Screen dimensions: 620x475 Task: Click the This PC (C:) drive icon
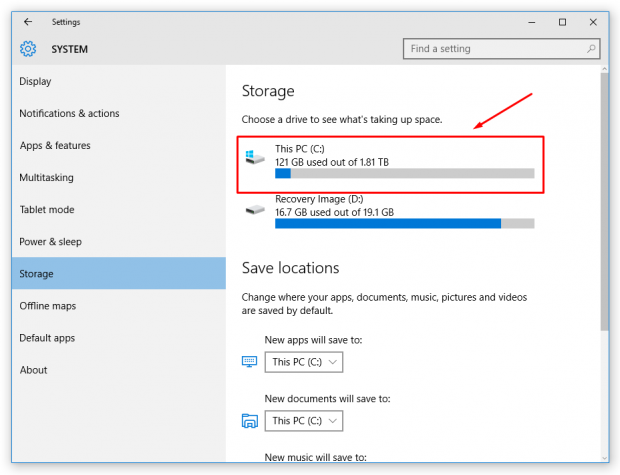256,158
